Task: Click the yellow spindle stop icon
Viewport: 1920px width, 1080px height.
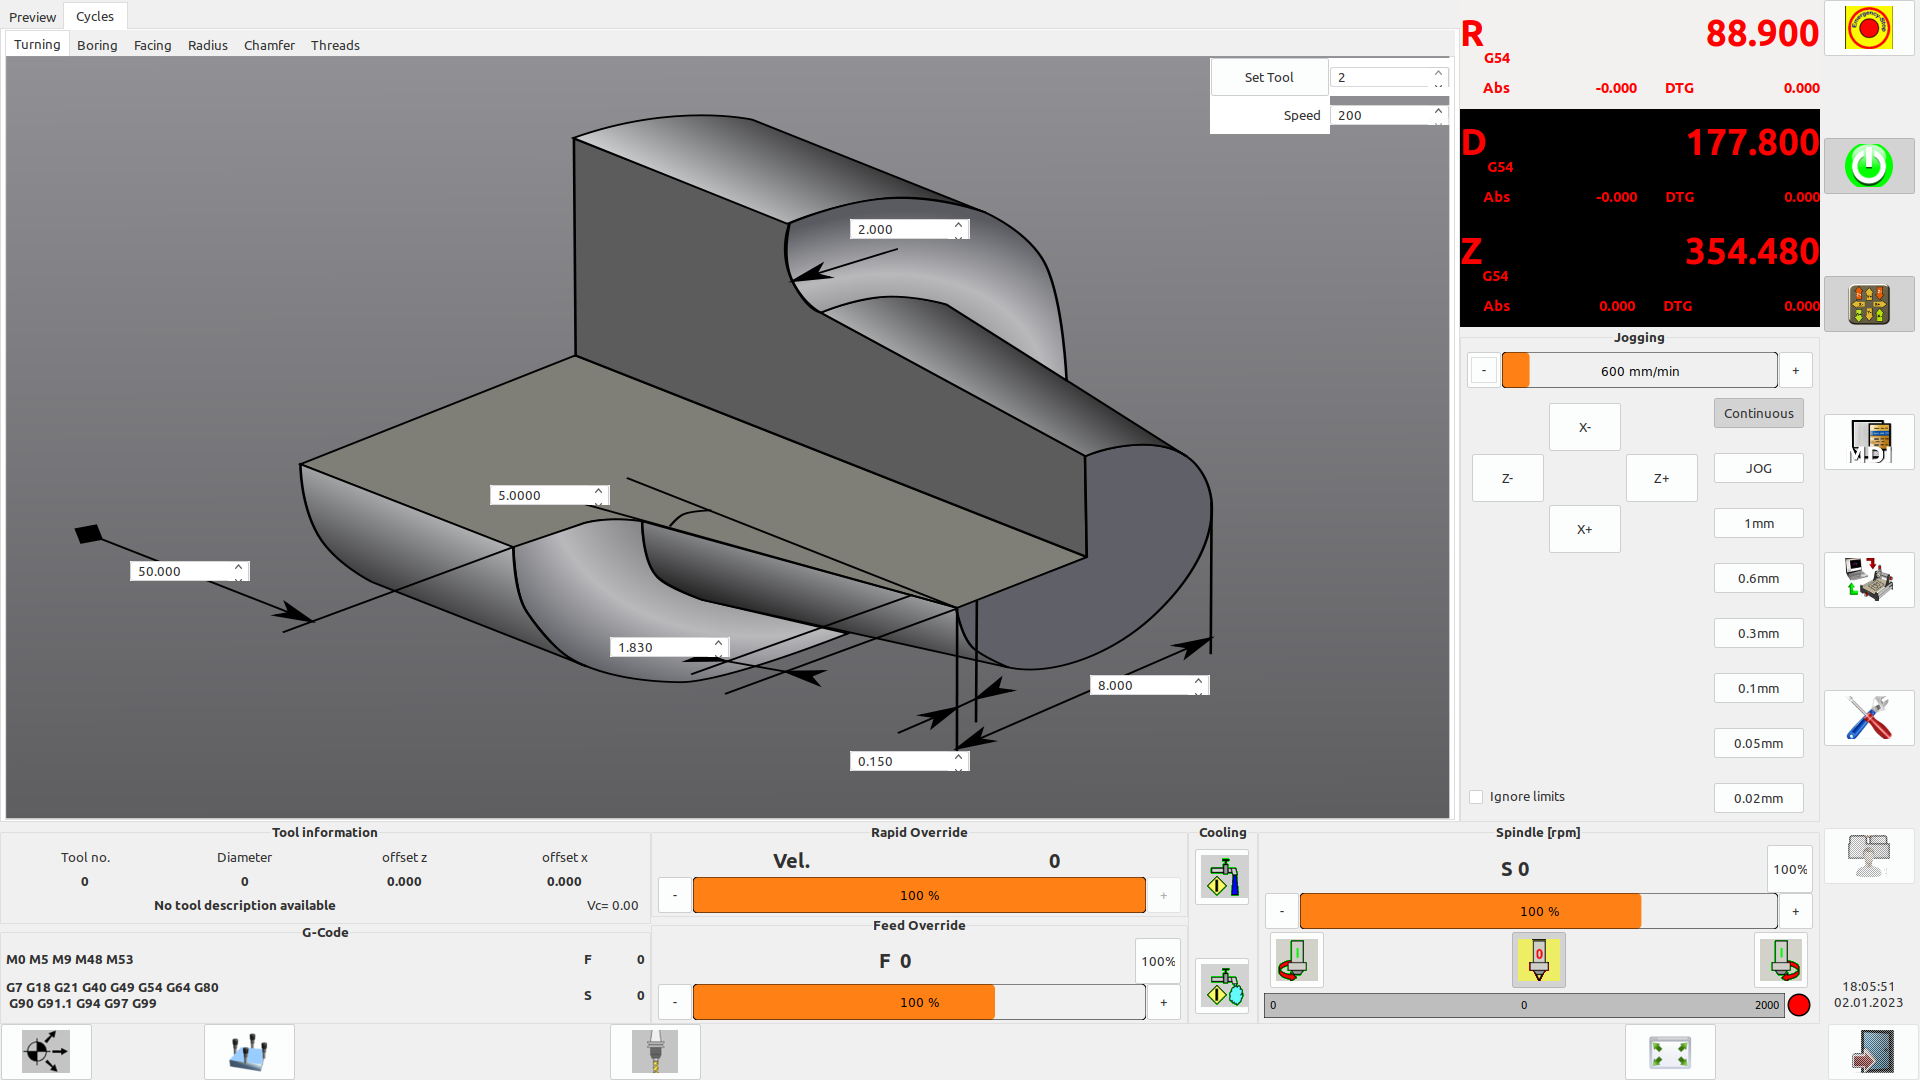Action: pyautogui.click(x=1539, y=960)
